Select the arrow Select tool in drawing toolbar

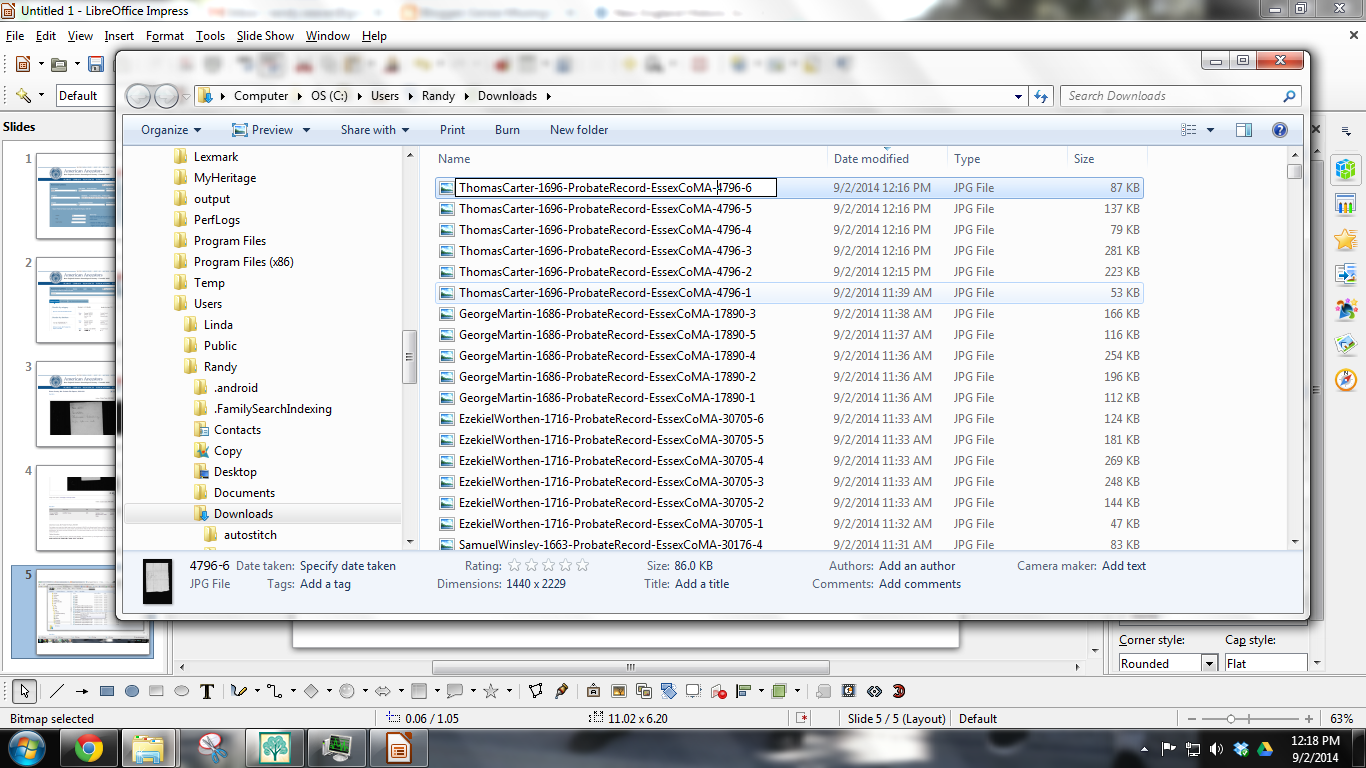25,690
